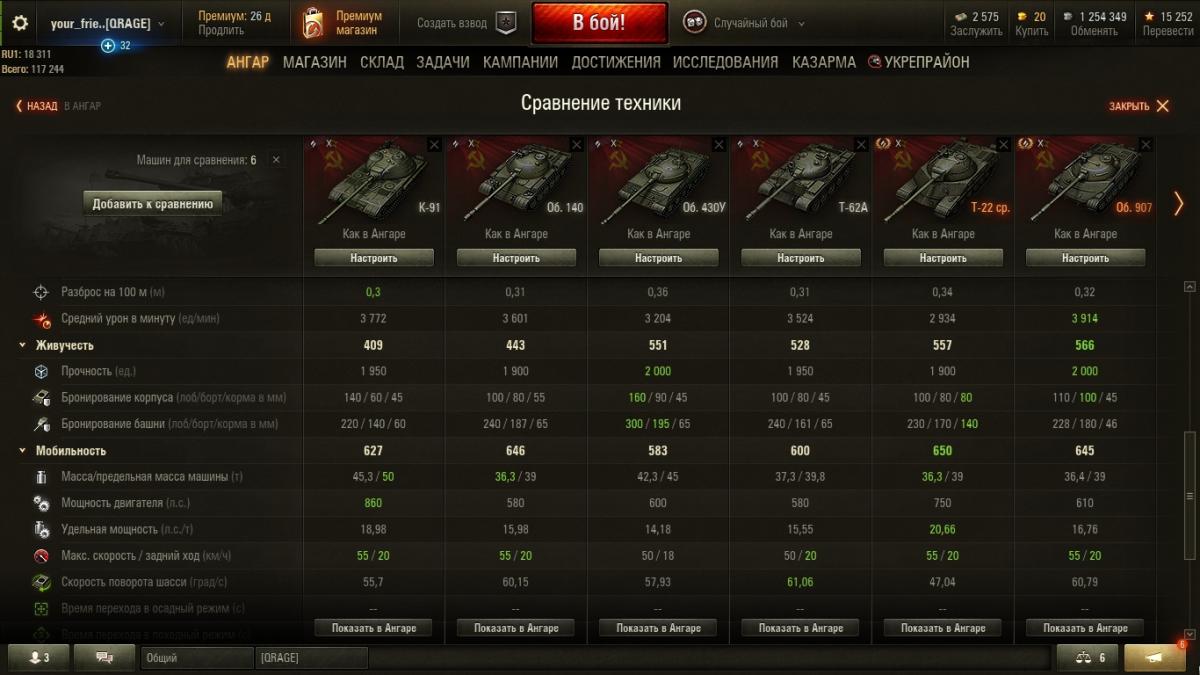Viewport: 1200px width, 675px height.
Task: Click the Premium shop bag icon
Action: coord(314,23)
